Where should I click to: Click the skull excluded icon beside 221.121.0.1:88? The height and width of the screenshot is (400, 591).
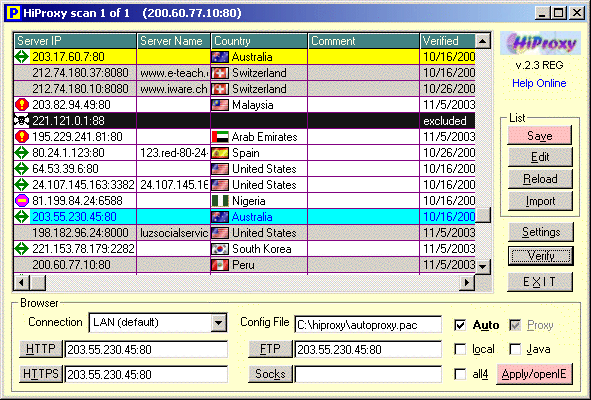click(21, 121)
